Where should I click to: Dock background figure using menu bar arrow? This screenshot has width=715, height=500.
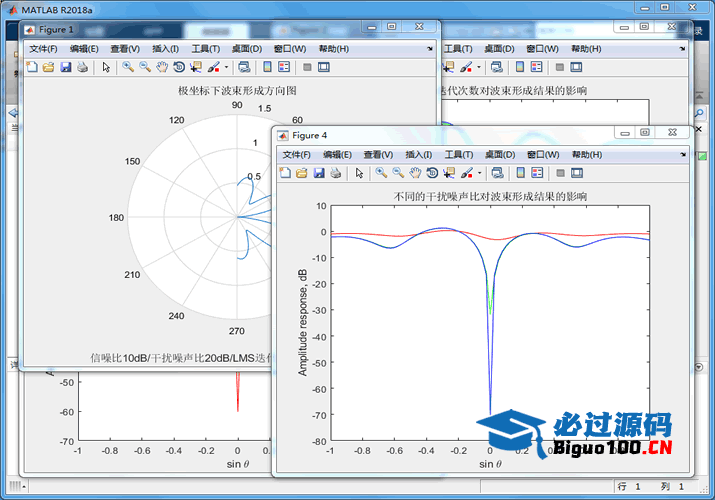click(x=682, y=49)
